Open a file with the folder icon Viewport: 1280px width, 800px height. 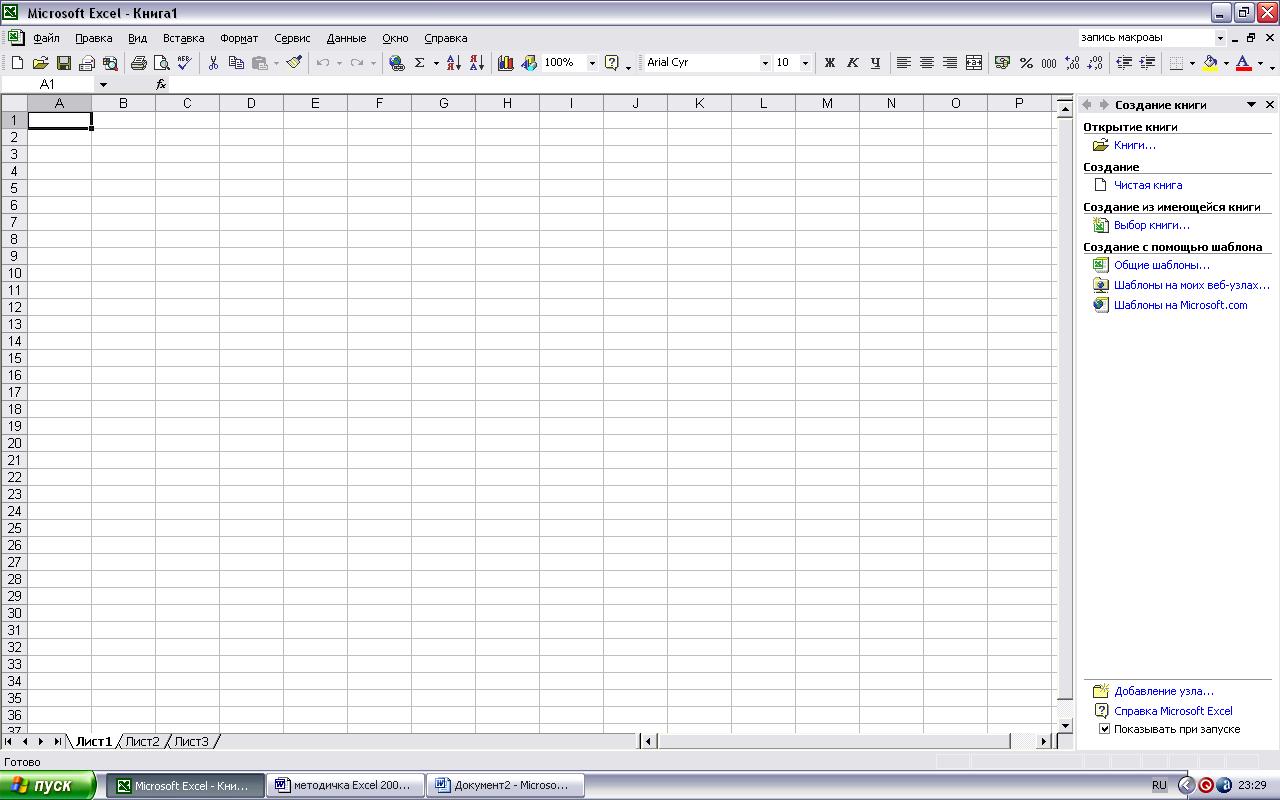pyautogui.click(x=40, y=62)
